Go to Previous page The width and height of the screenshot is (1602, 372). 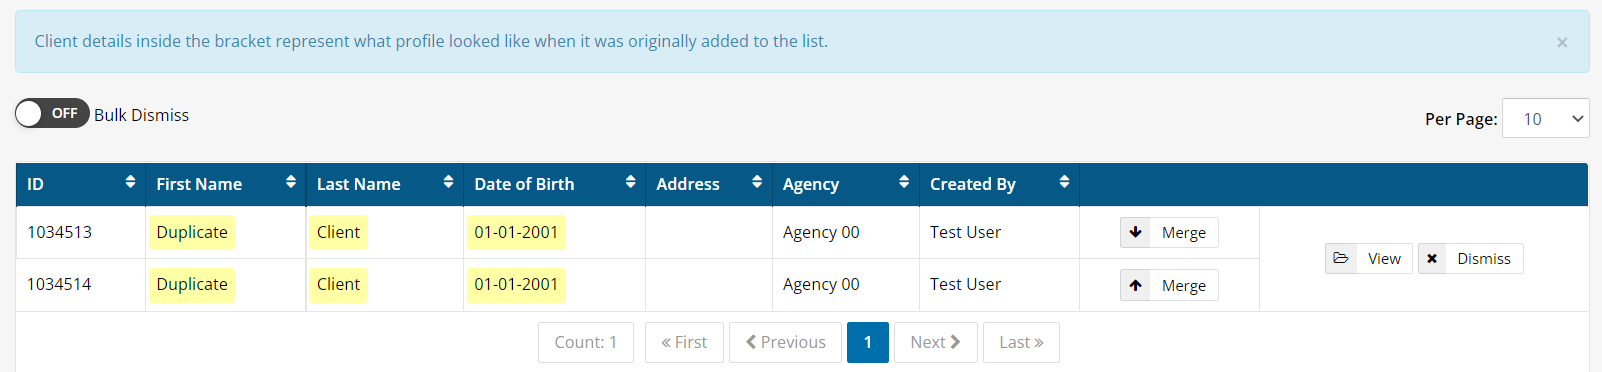pyautogui.click(x=785, y=342)
